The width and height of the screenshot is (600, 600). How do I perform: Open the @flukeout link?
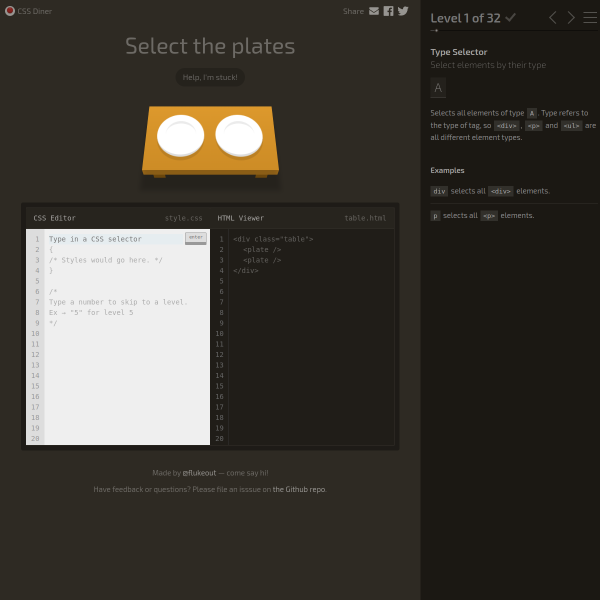[199, 473]
